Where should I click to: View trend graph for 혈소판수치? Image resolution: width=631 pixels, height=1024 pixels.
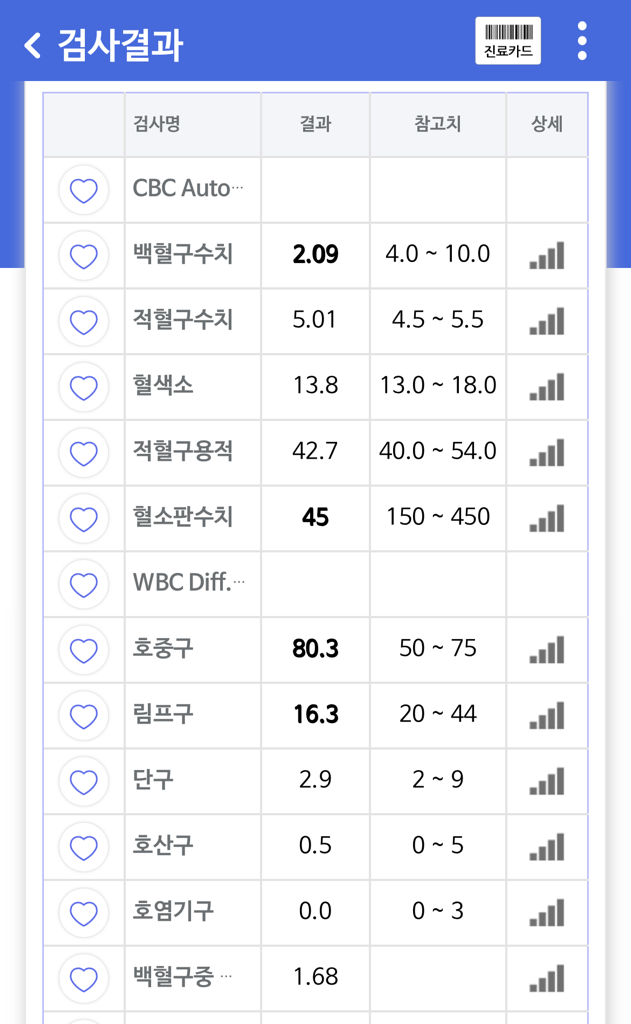pos(547,519)
